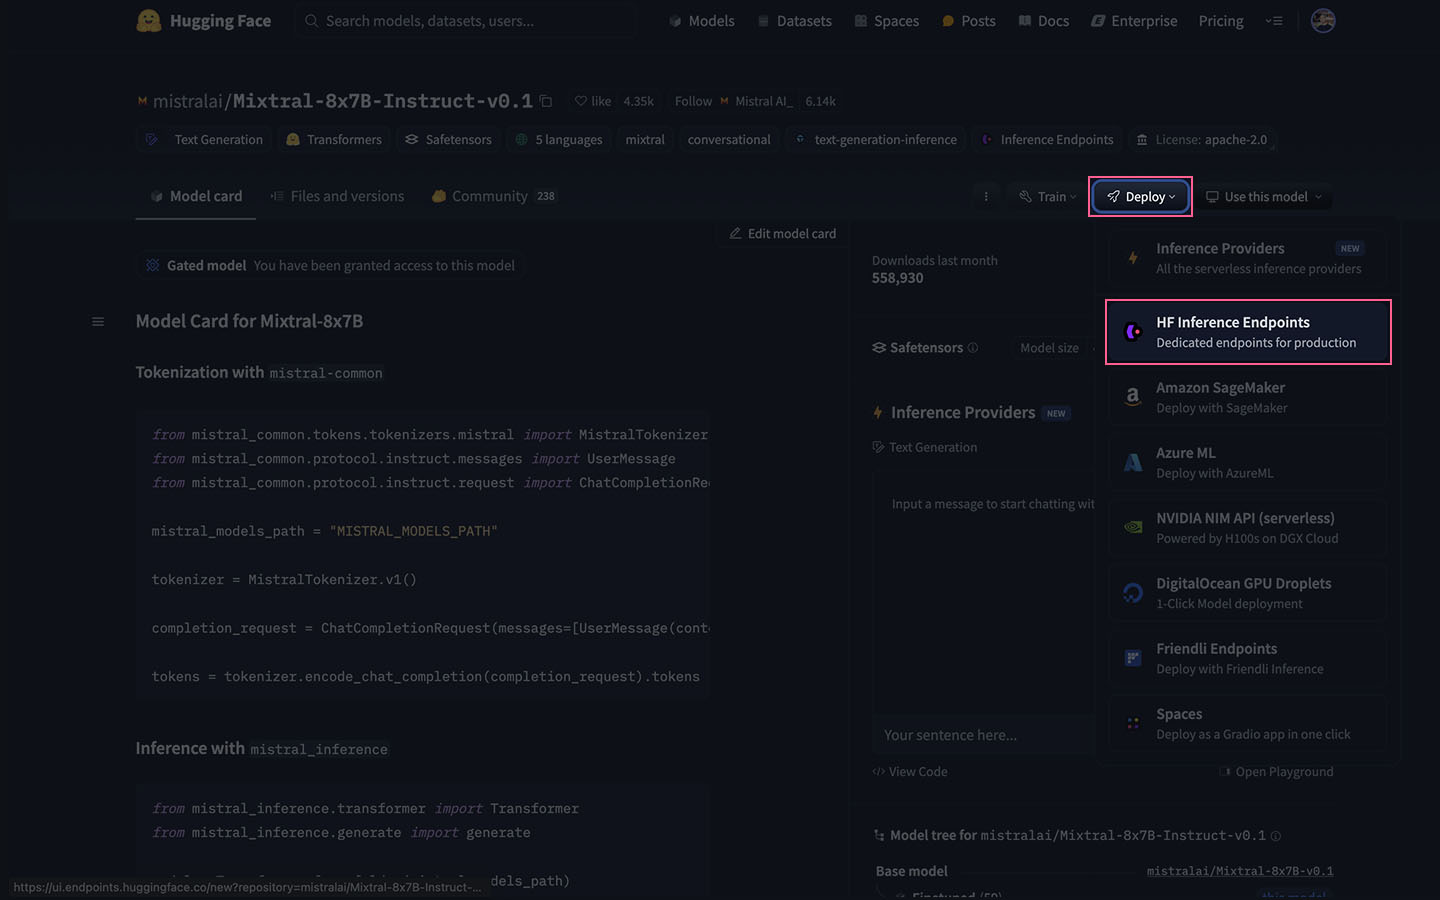
Task: Open Spaces in the top navigation
Action: click(886, 21)
